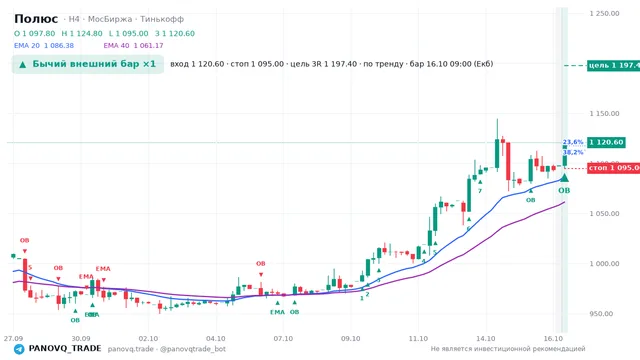This screenshot has height=360, width=640.
Task: Click the large green OB triangle on latest bar
Action: tap(564, 178)
